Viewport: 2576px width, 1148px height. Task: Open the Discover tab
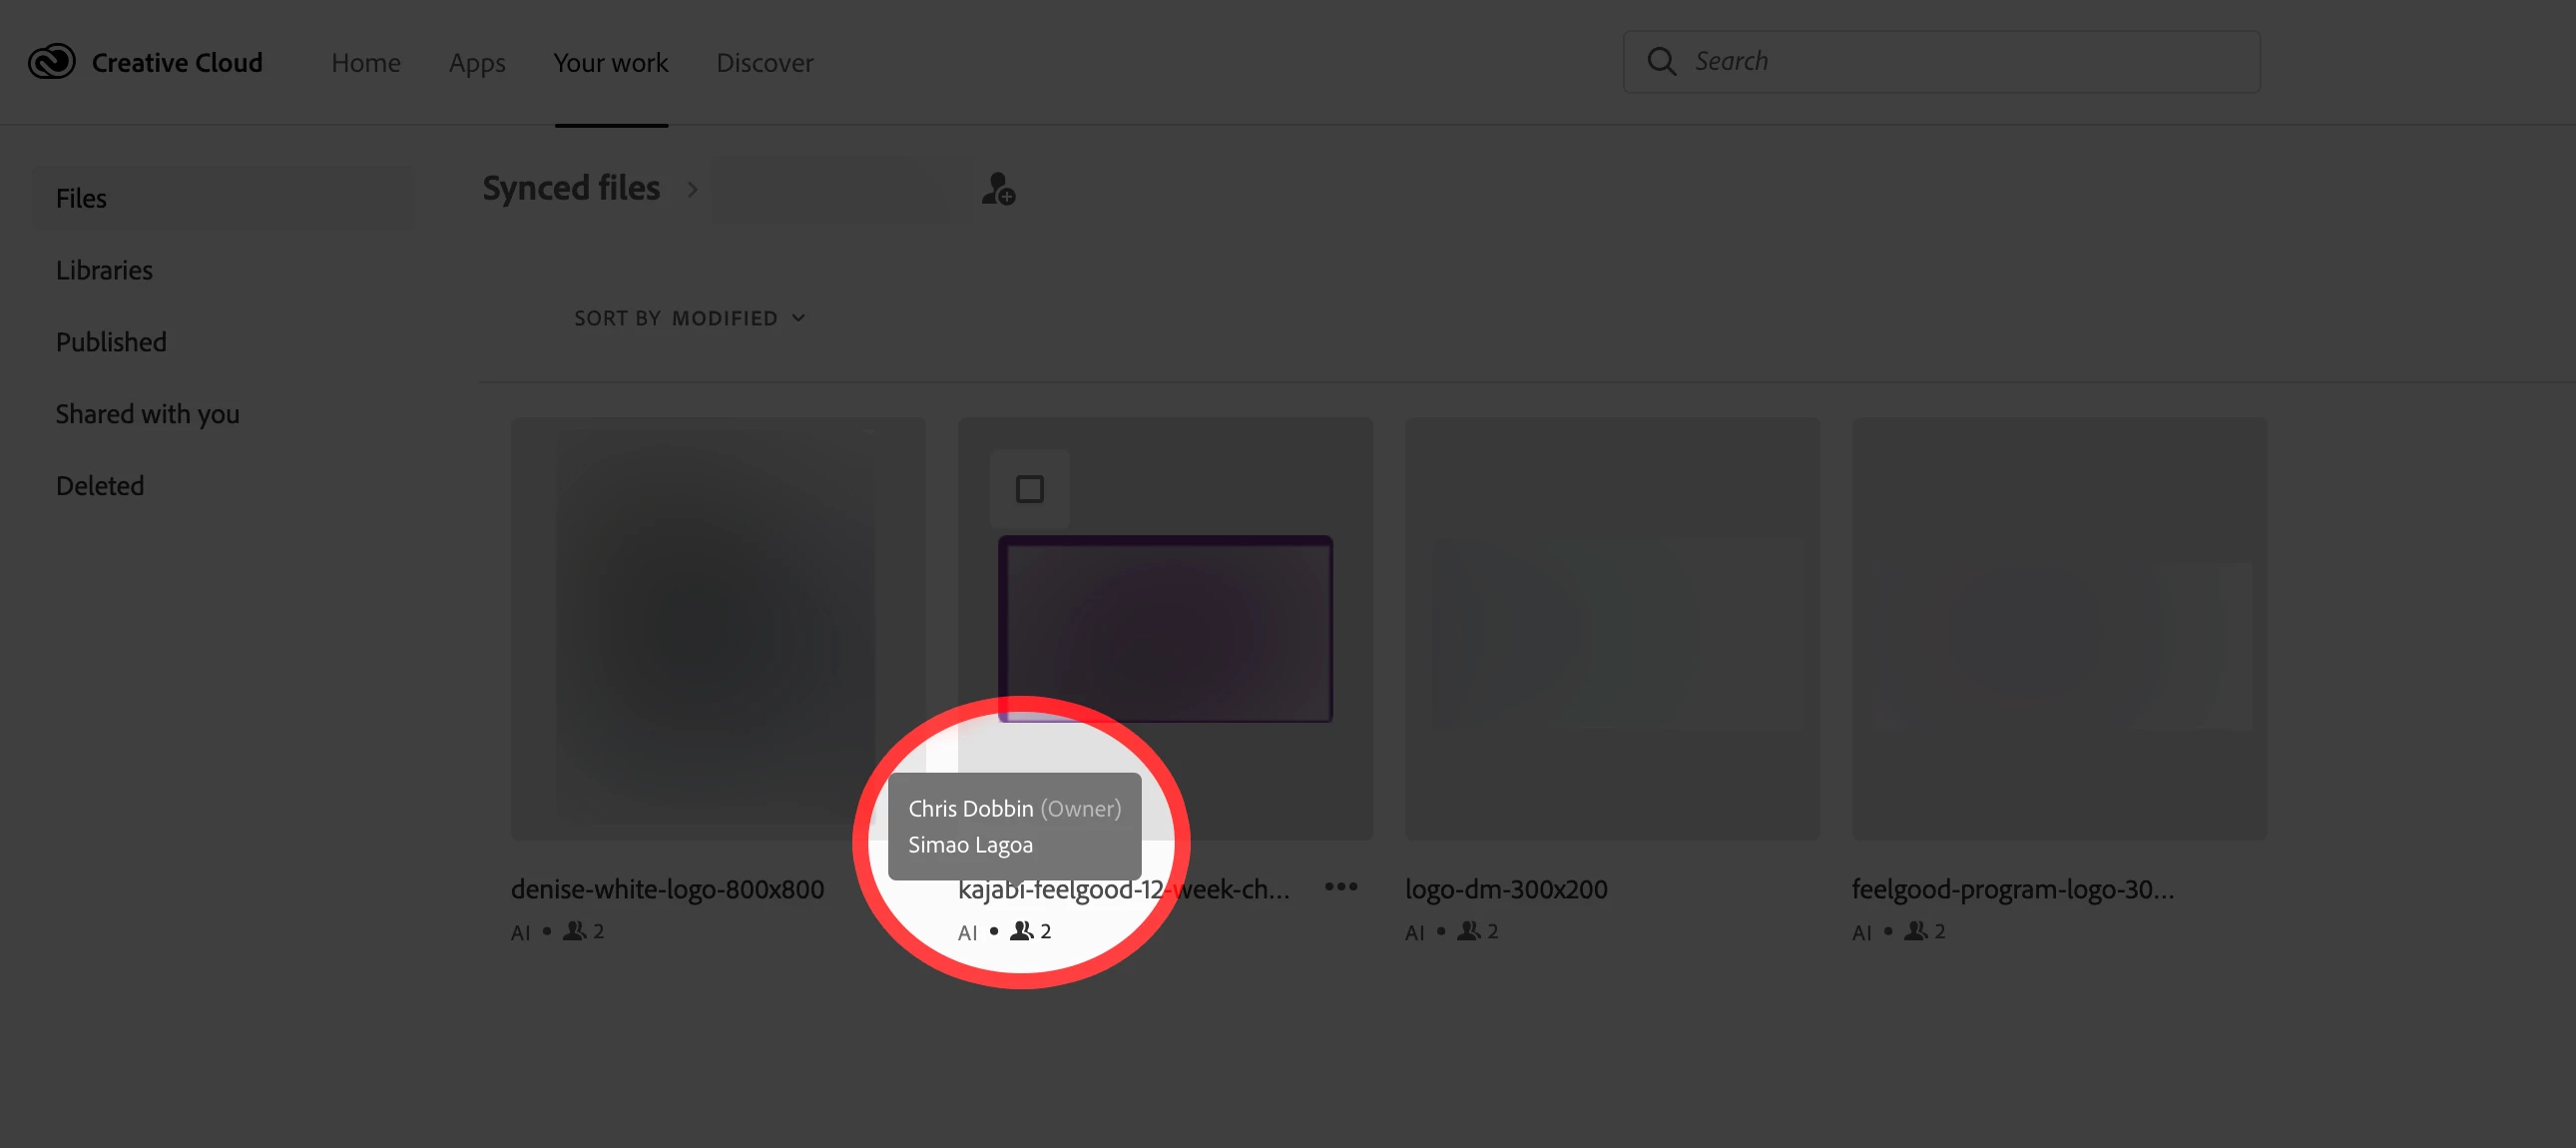coord(764,63)
